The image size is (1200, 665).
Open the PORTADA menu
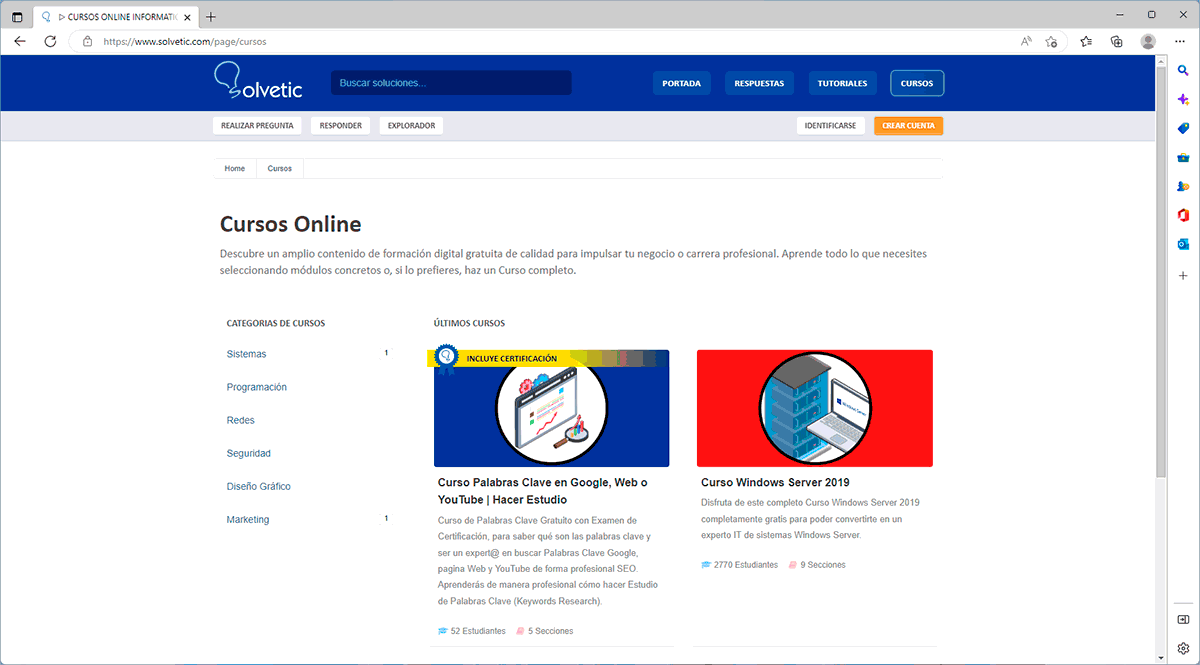tap(681, 83)
